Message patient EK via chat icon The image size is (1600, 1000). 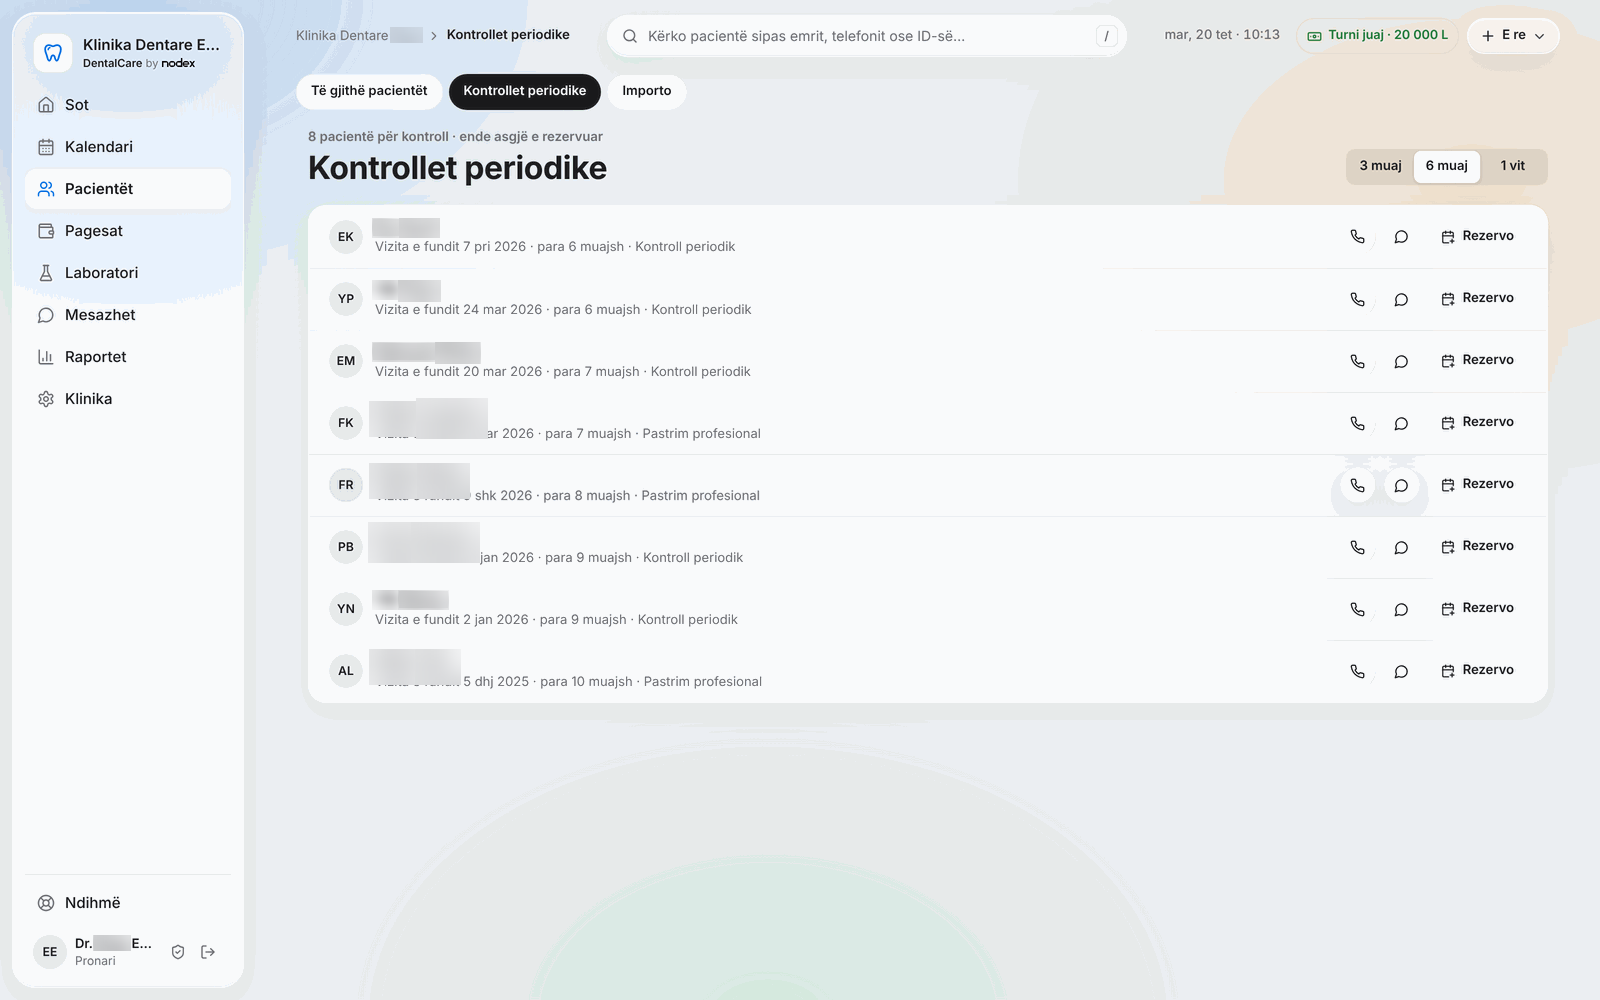[x=1401, y=237]
